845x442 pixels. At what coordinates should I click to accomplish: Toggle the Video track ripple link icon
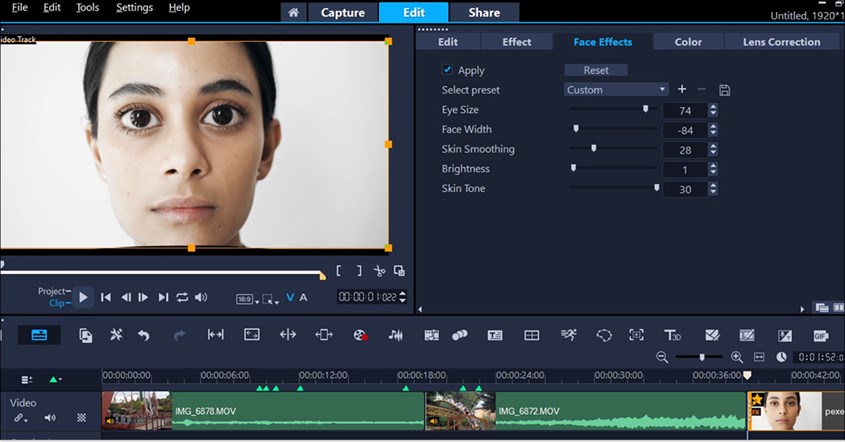tap(20, 418)
